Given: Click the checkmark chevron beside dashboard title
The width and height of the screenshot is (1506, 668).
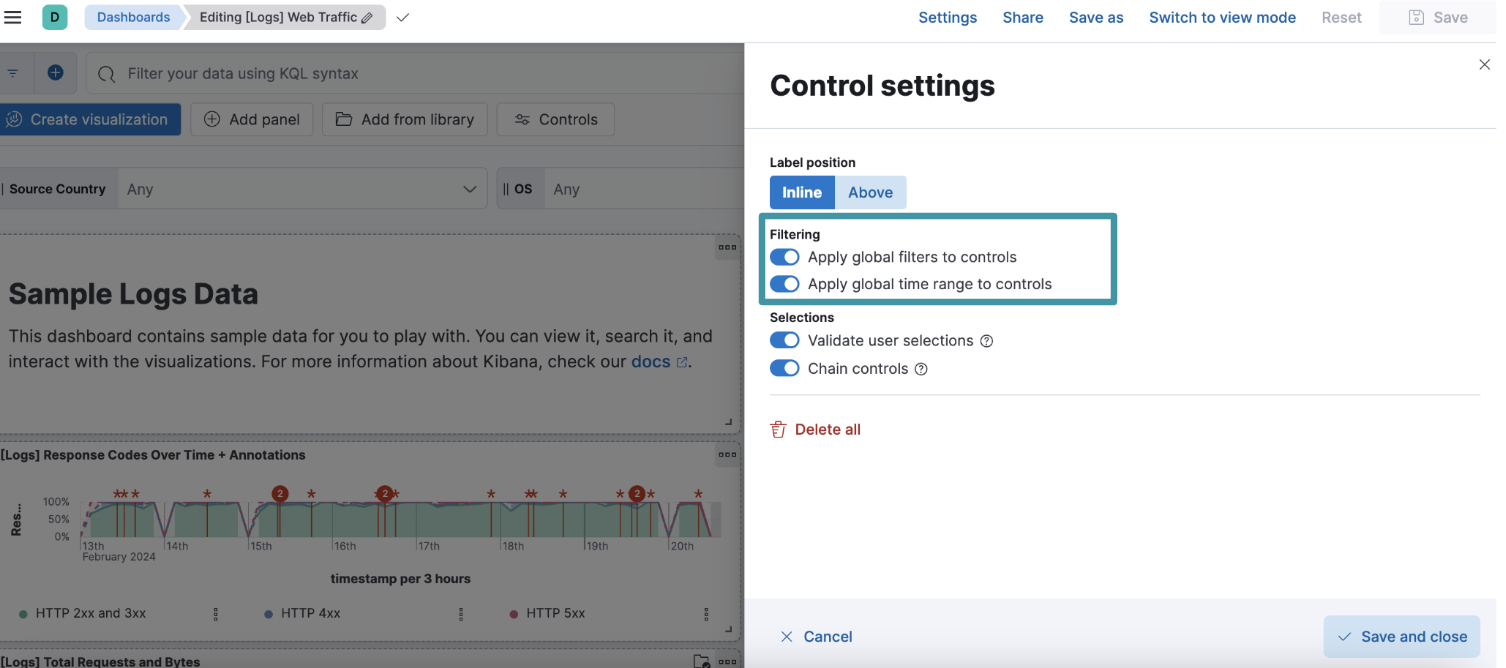Looking at the screenshot, I should click(x=401, y=17).
